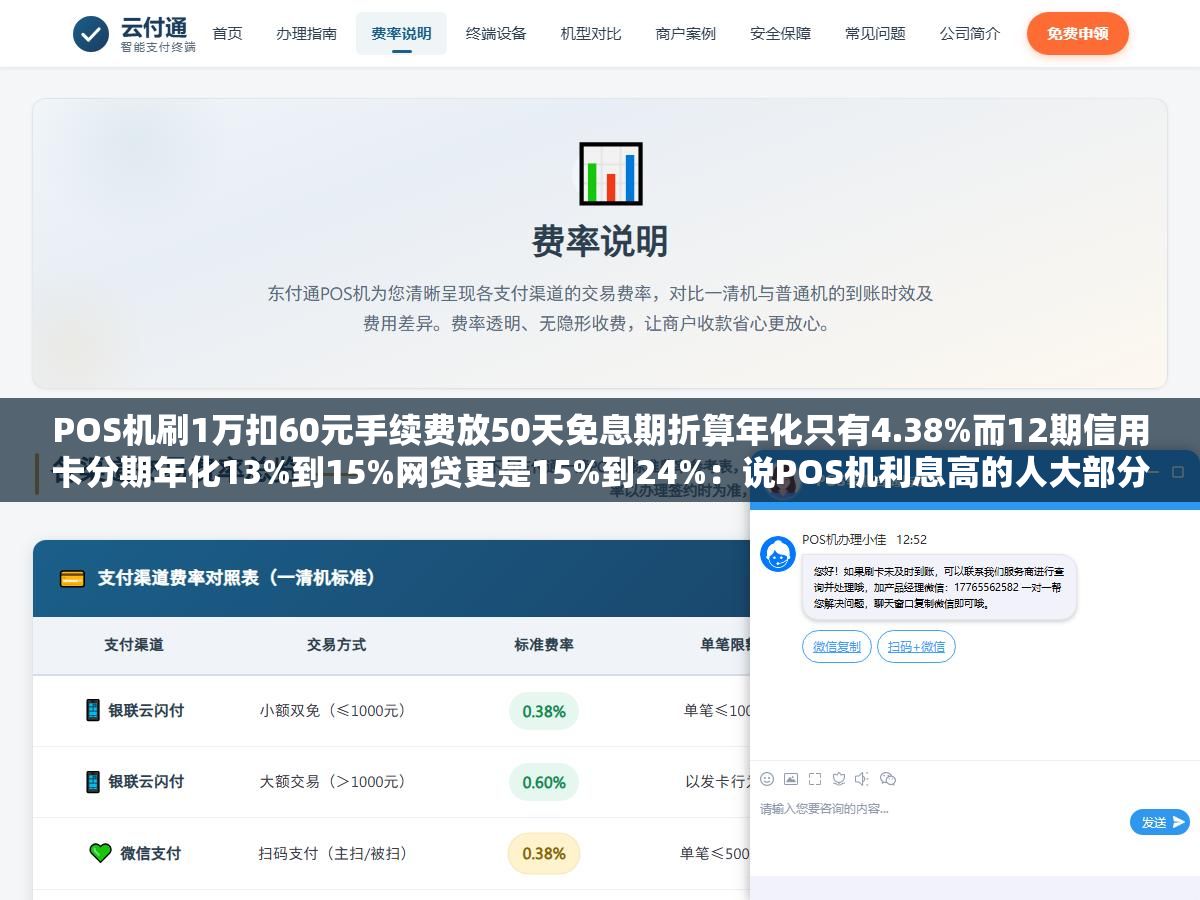Click the 交易方式 column header
This screenshot has width=1200, height=900.
(x=336, y=645)
